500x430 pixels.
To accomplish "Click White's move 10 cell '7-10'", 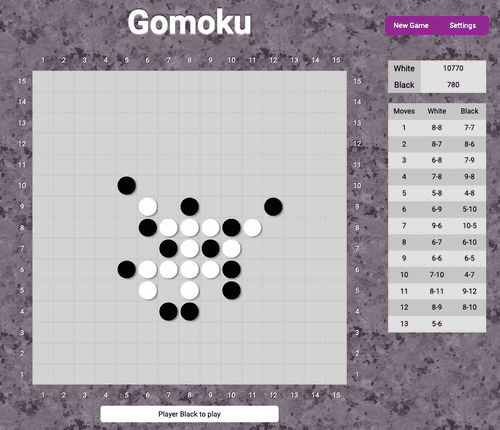I will tap(437, 274).
